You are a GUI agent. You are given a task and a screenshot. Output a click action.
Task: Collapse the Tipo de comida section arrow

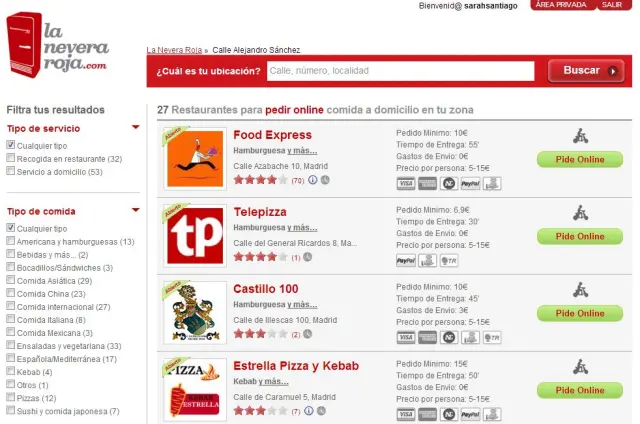pos(136,211)
